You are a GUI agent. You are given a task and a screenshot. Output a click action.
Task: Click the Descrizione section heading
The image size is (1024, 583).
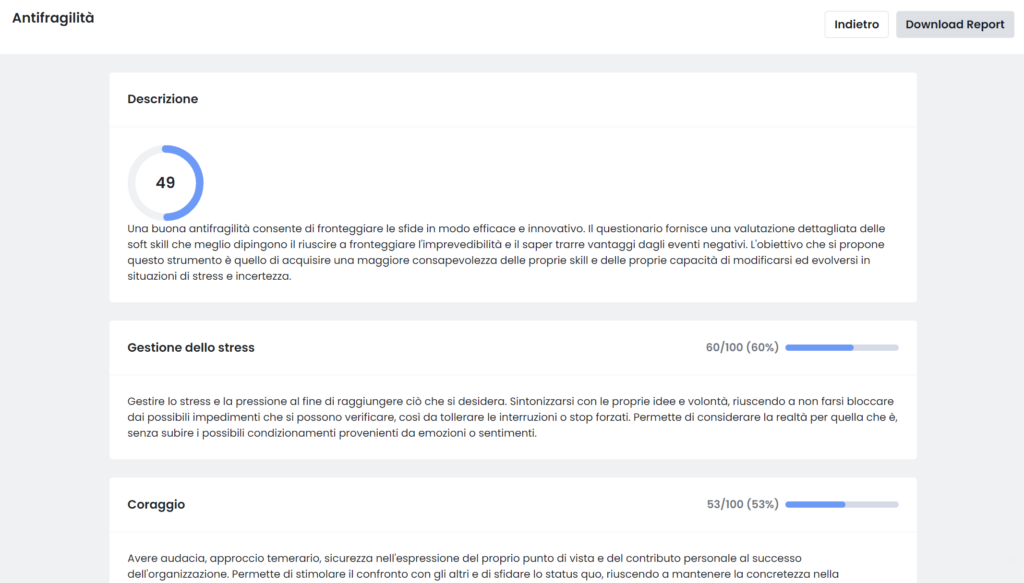pos(163,99)
